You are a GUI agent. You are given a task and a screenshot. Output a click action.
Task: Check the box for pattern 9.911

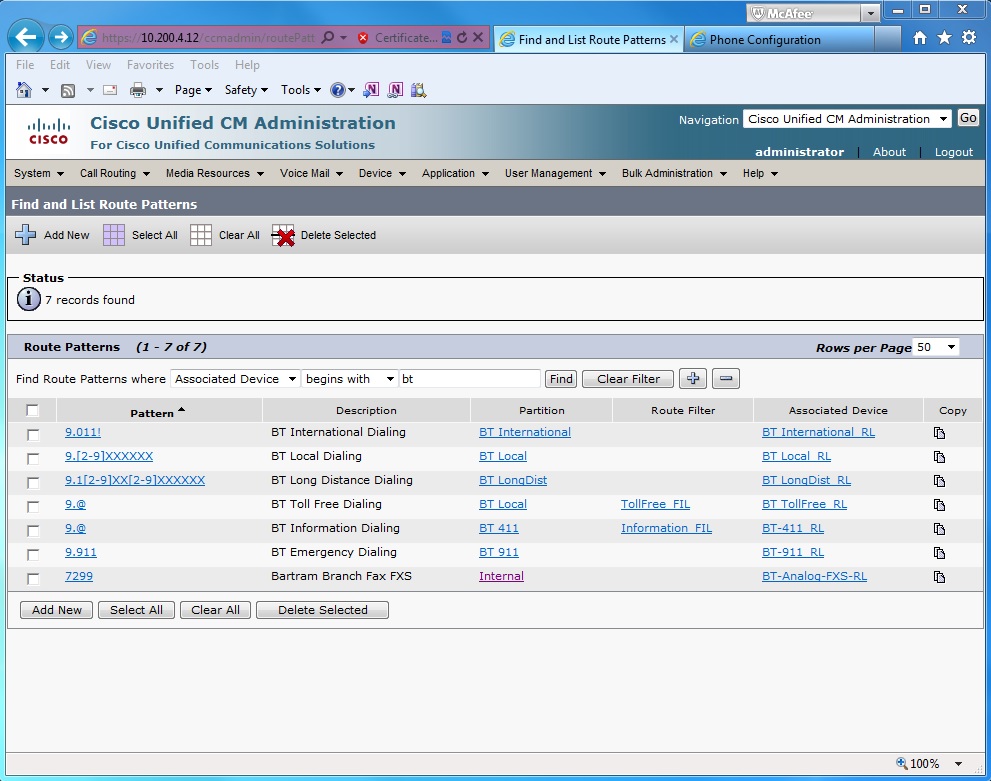point(33,555)
